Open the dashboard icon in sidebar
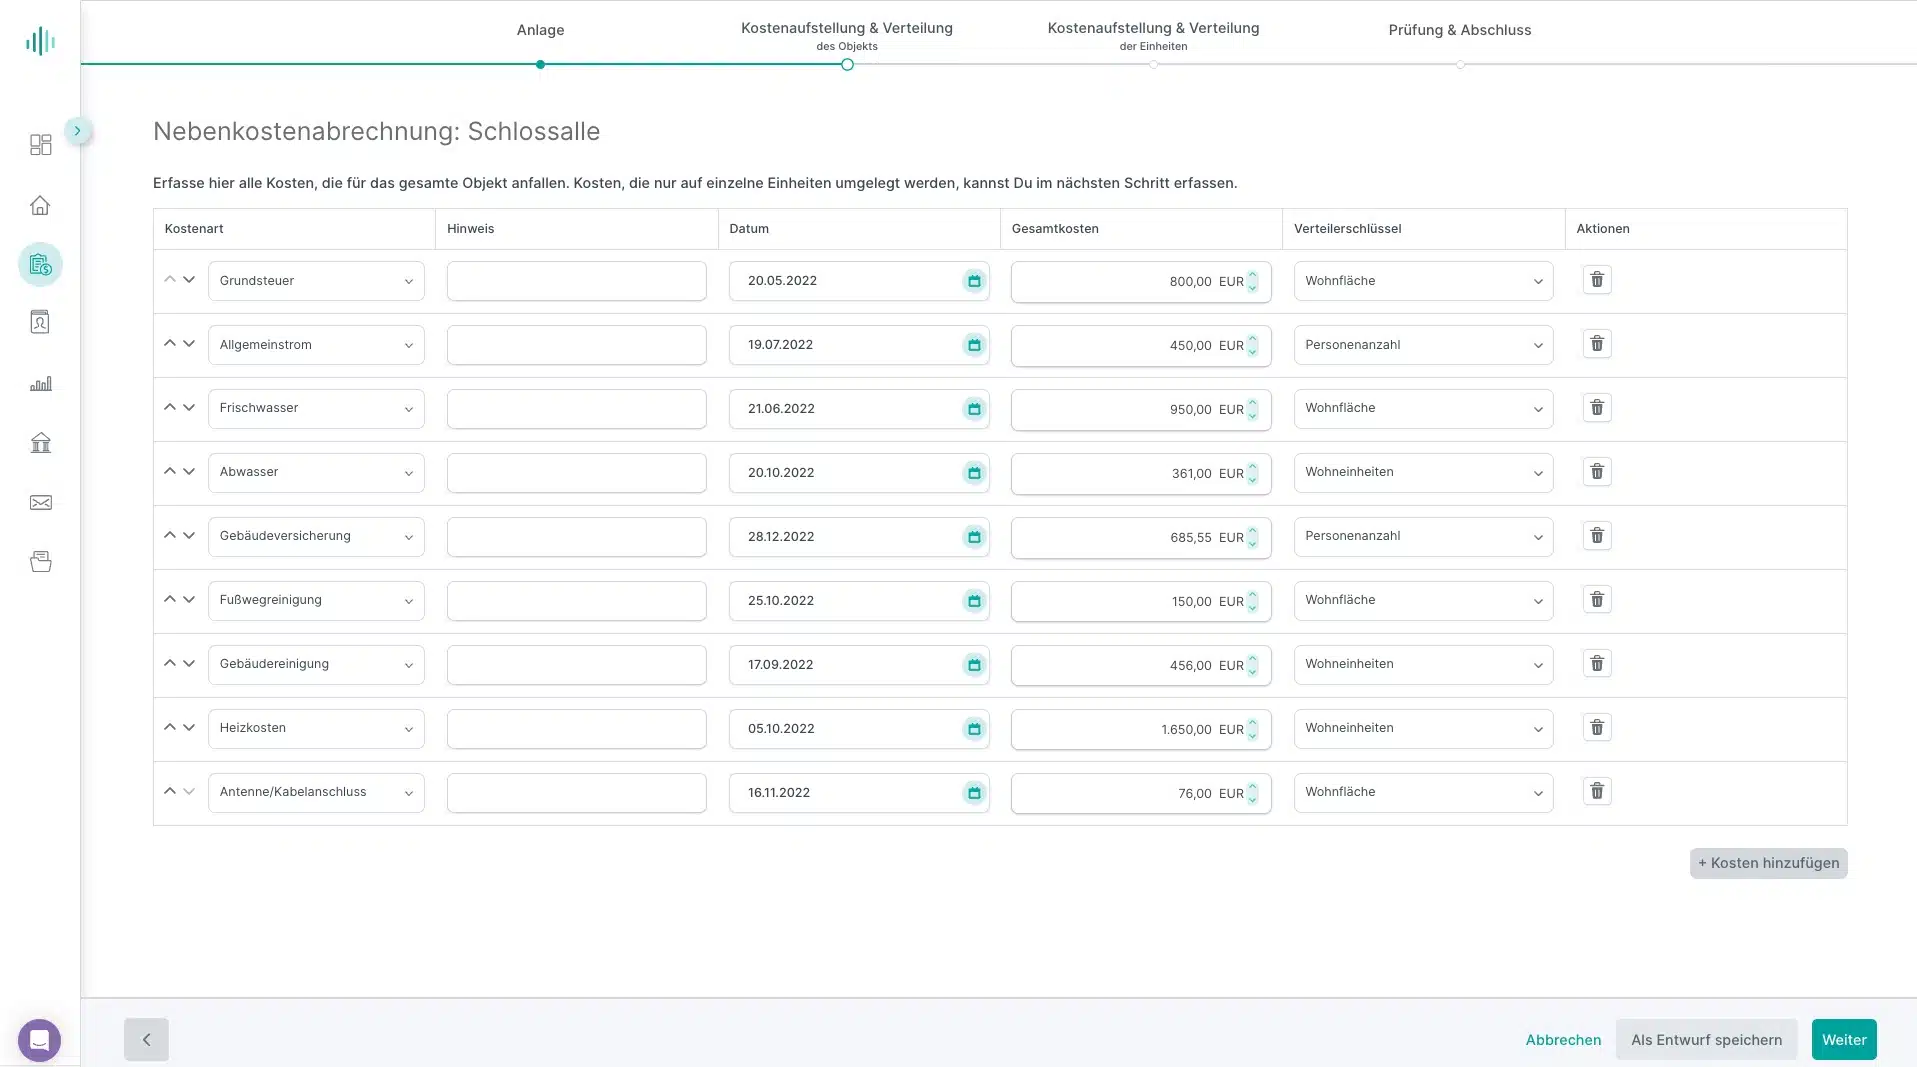The width and height of the screenshot is (1917, 1067). pyautogui.click(x=40, y=145)
